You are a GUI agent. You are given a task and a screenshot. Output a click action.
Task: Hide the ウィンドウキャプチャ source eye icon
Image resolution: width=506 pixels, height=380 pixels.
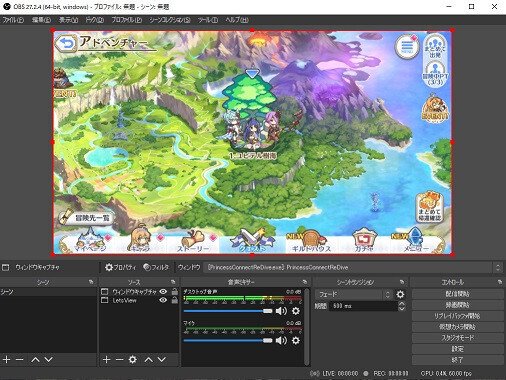click(x=163, y=292)
